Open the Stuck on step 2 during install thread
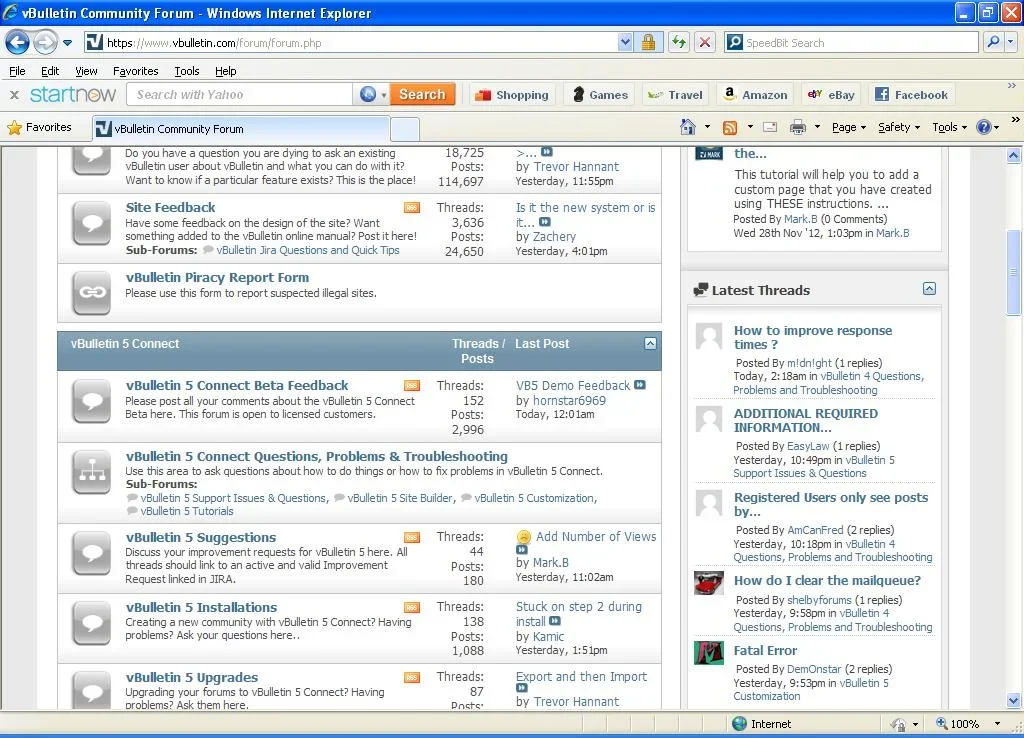The width and height of the screenshot is (1024, 738). pyautogui.click(x=579, y=614)
